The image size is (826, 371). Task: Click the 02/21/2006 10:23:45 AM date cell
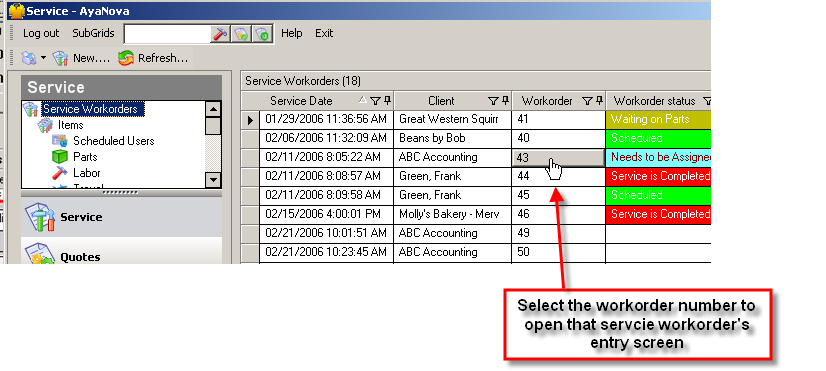point(326,252)
